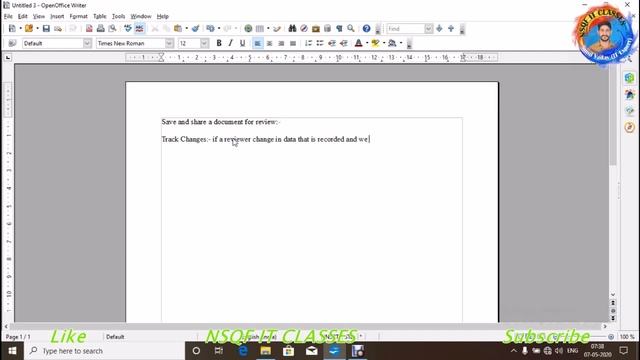Set Align Right
The width and height of the screenshot is (640, 360).
[281, 43]
